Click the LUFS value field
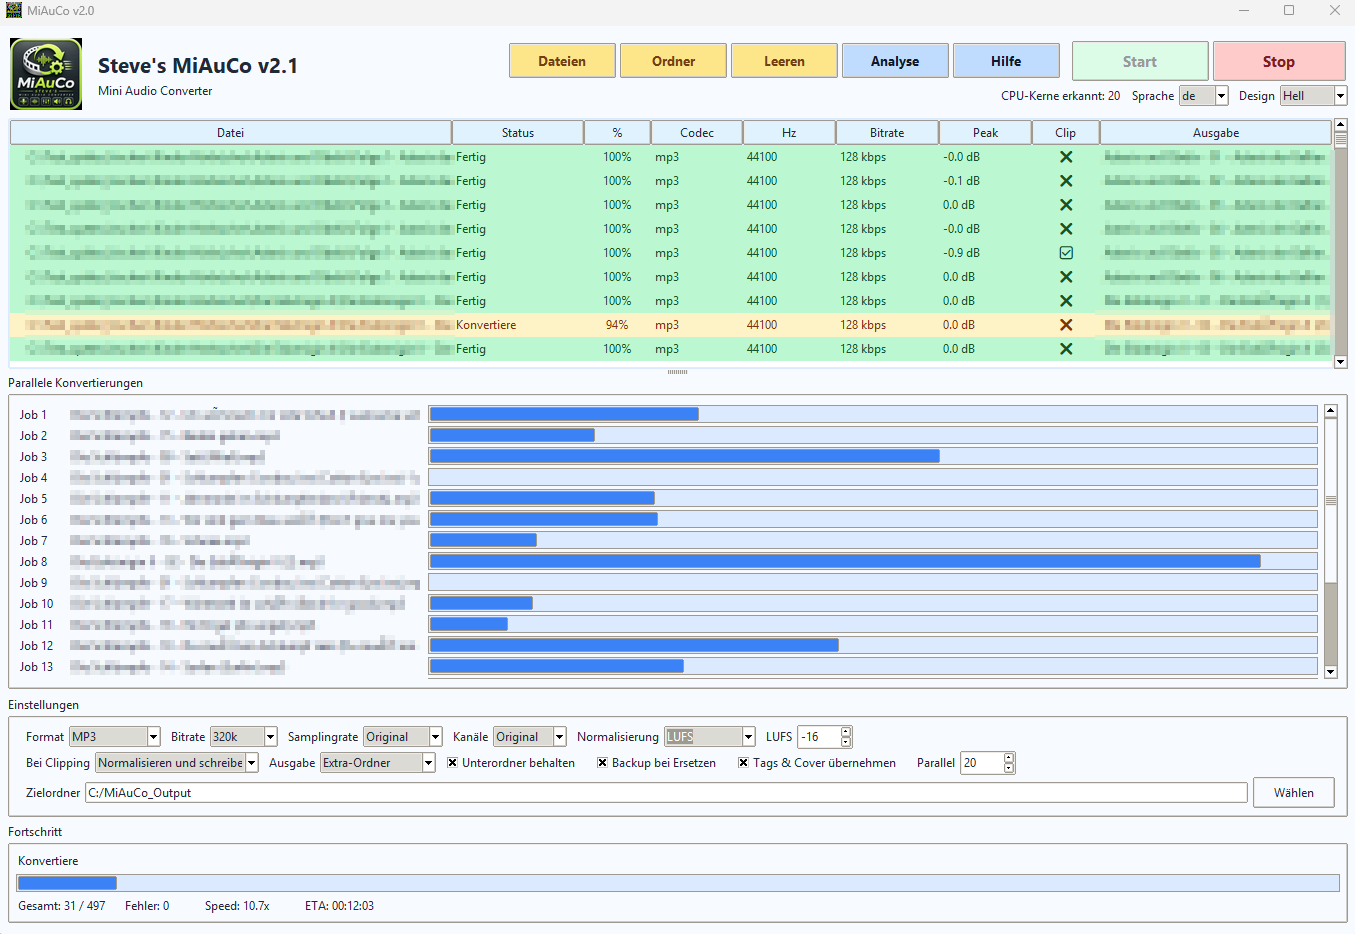This screenshot has height=934, width=1355. tap(819, 737)
